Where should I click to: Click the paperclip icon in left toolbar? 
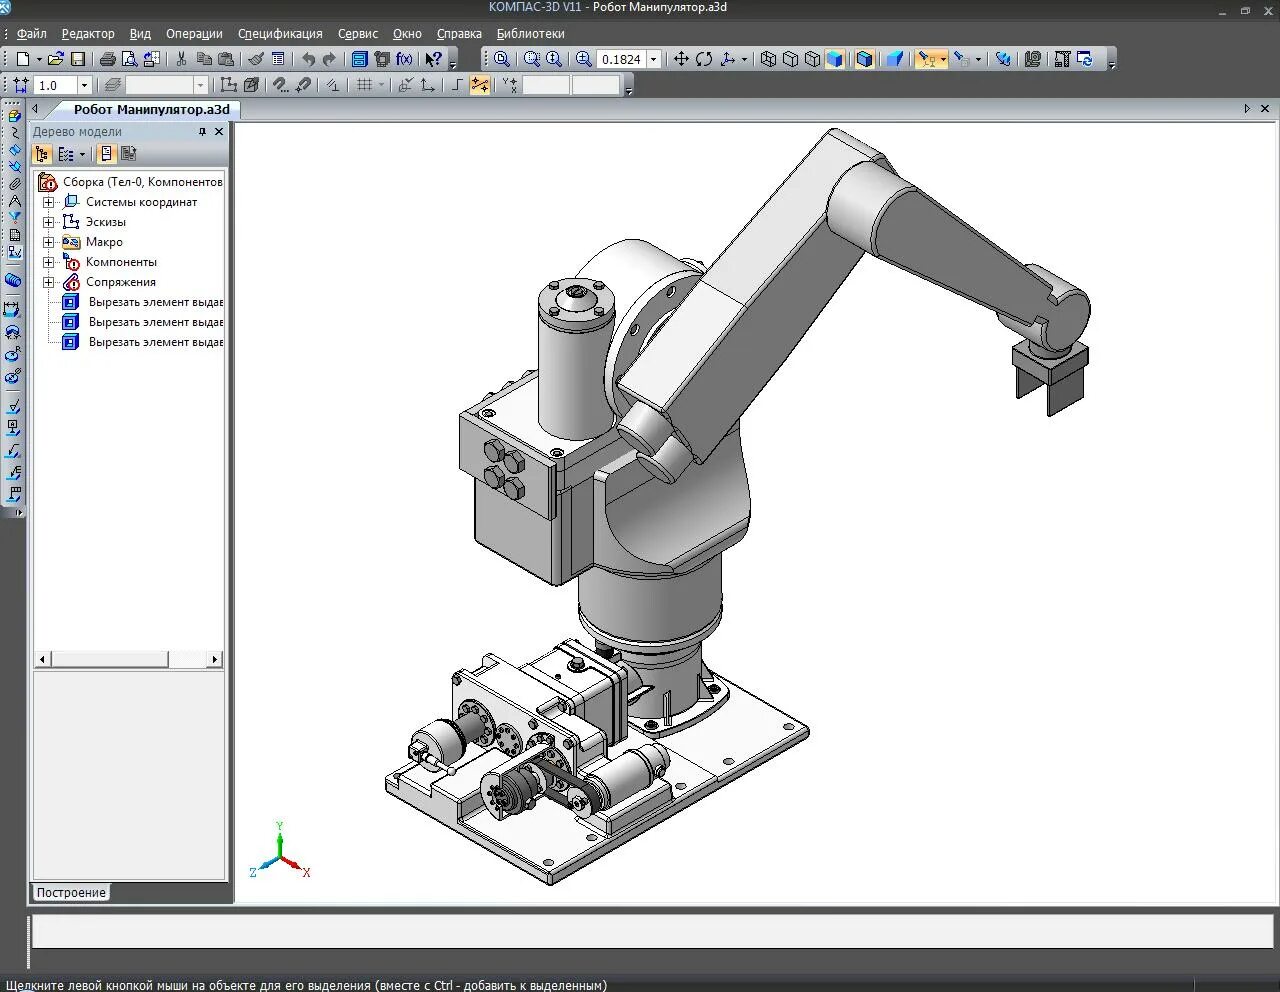click(14, 184)
